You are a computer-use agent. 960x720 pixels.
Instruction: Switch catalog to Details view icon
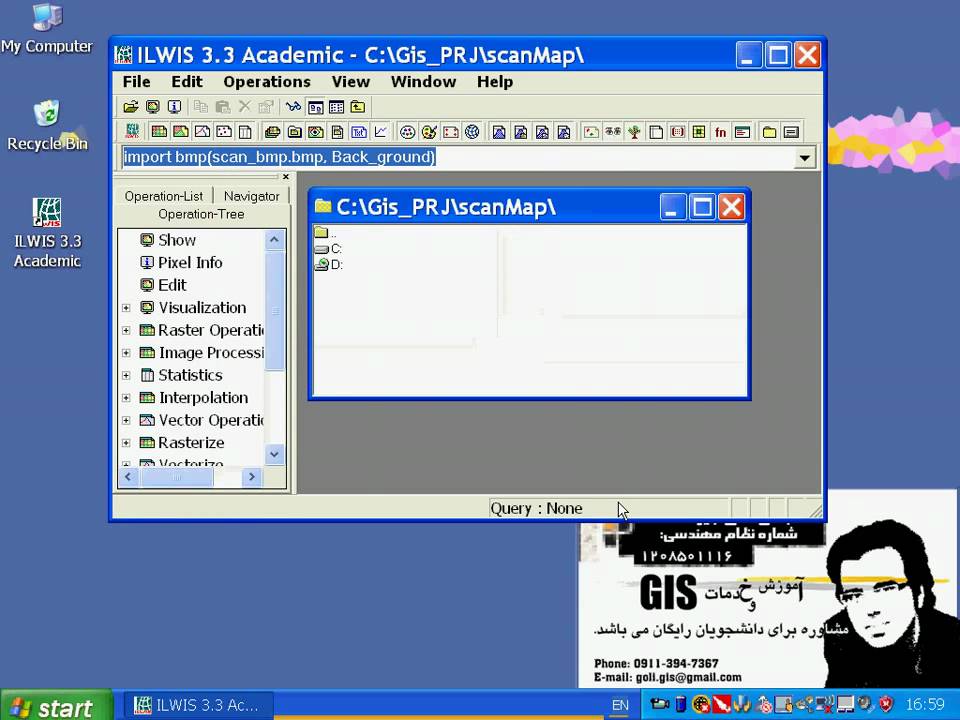[336, 107]
